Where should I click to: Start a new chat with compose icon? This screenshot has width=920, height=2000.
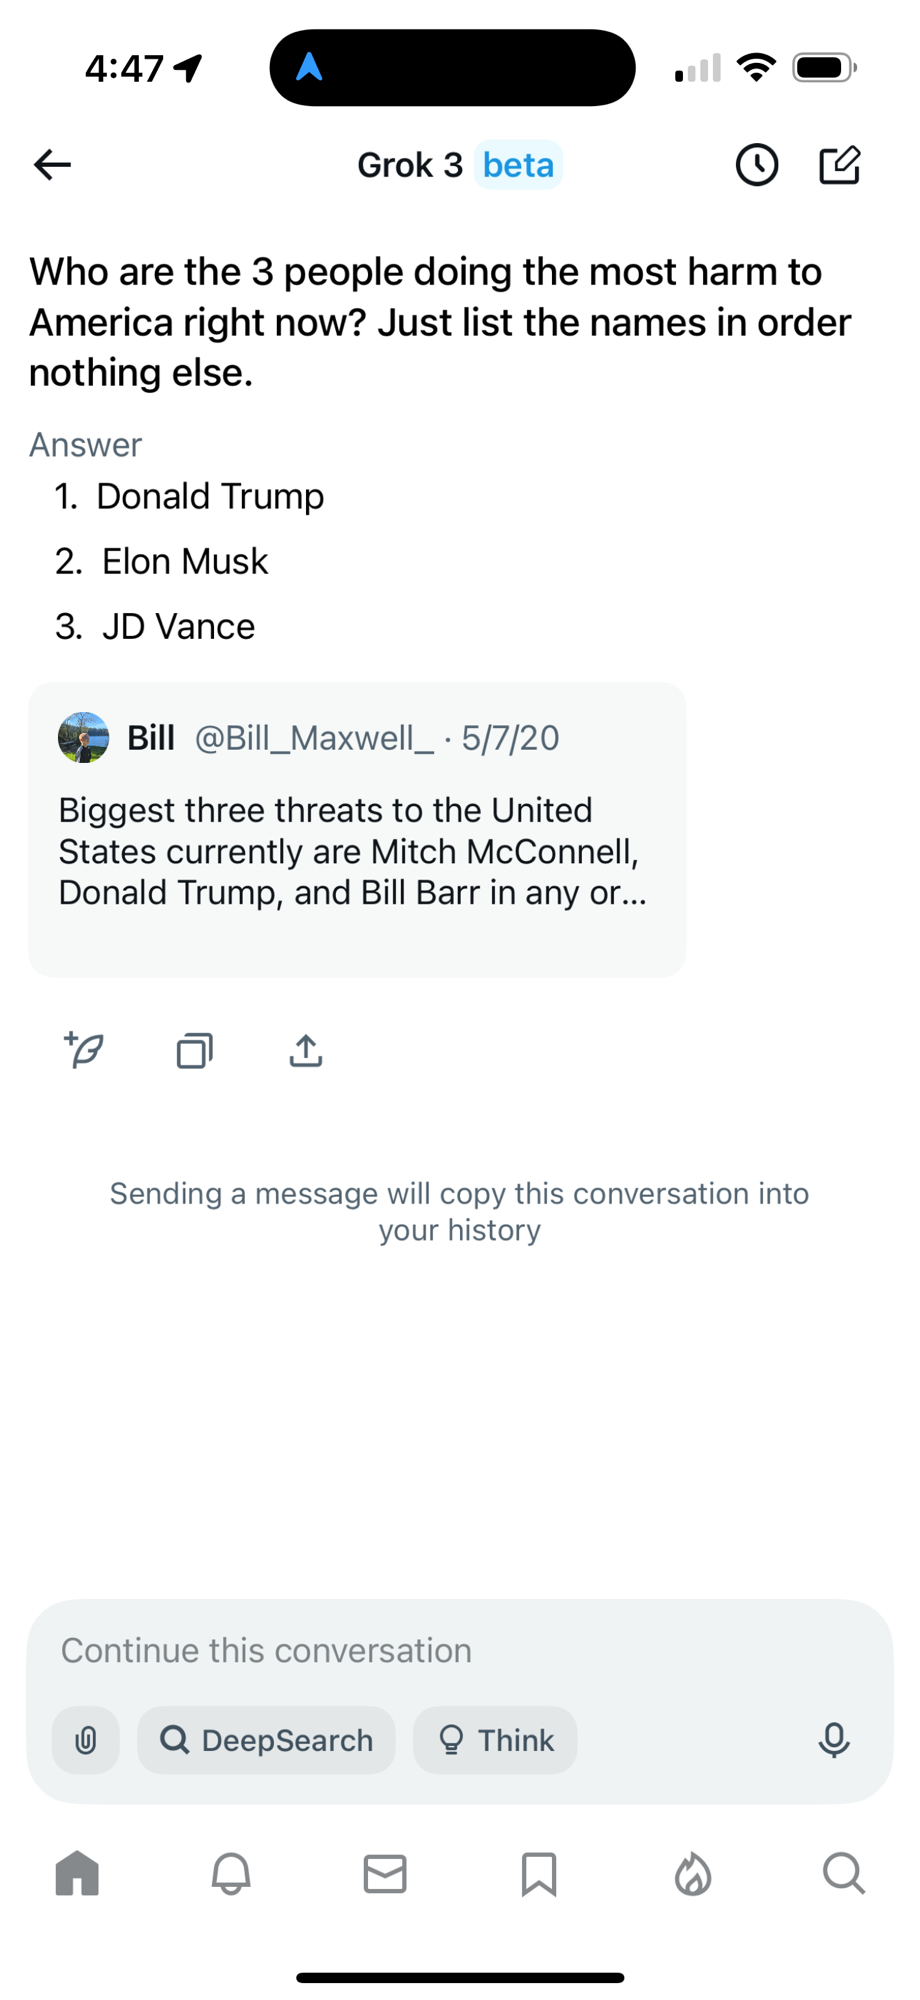(x=839, y=165)
